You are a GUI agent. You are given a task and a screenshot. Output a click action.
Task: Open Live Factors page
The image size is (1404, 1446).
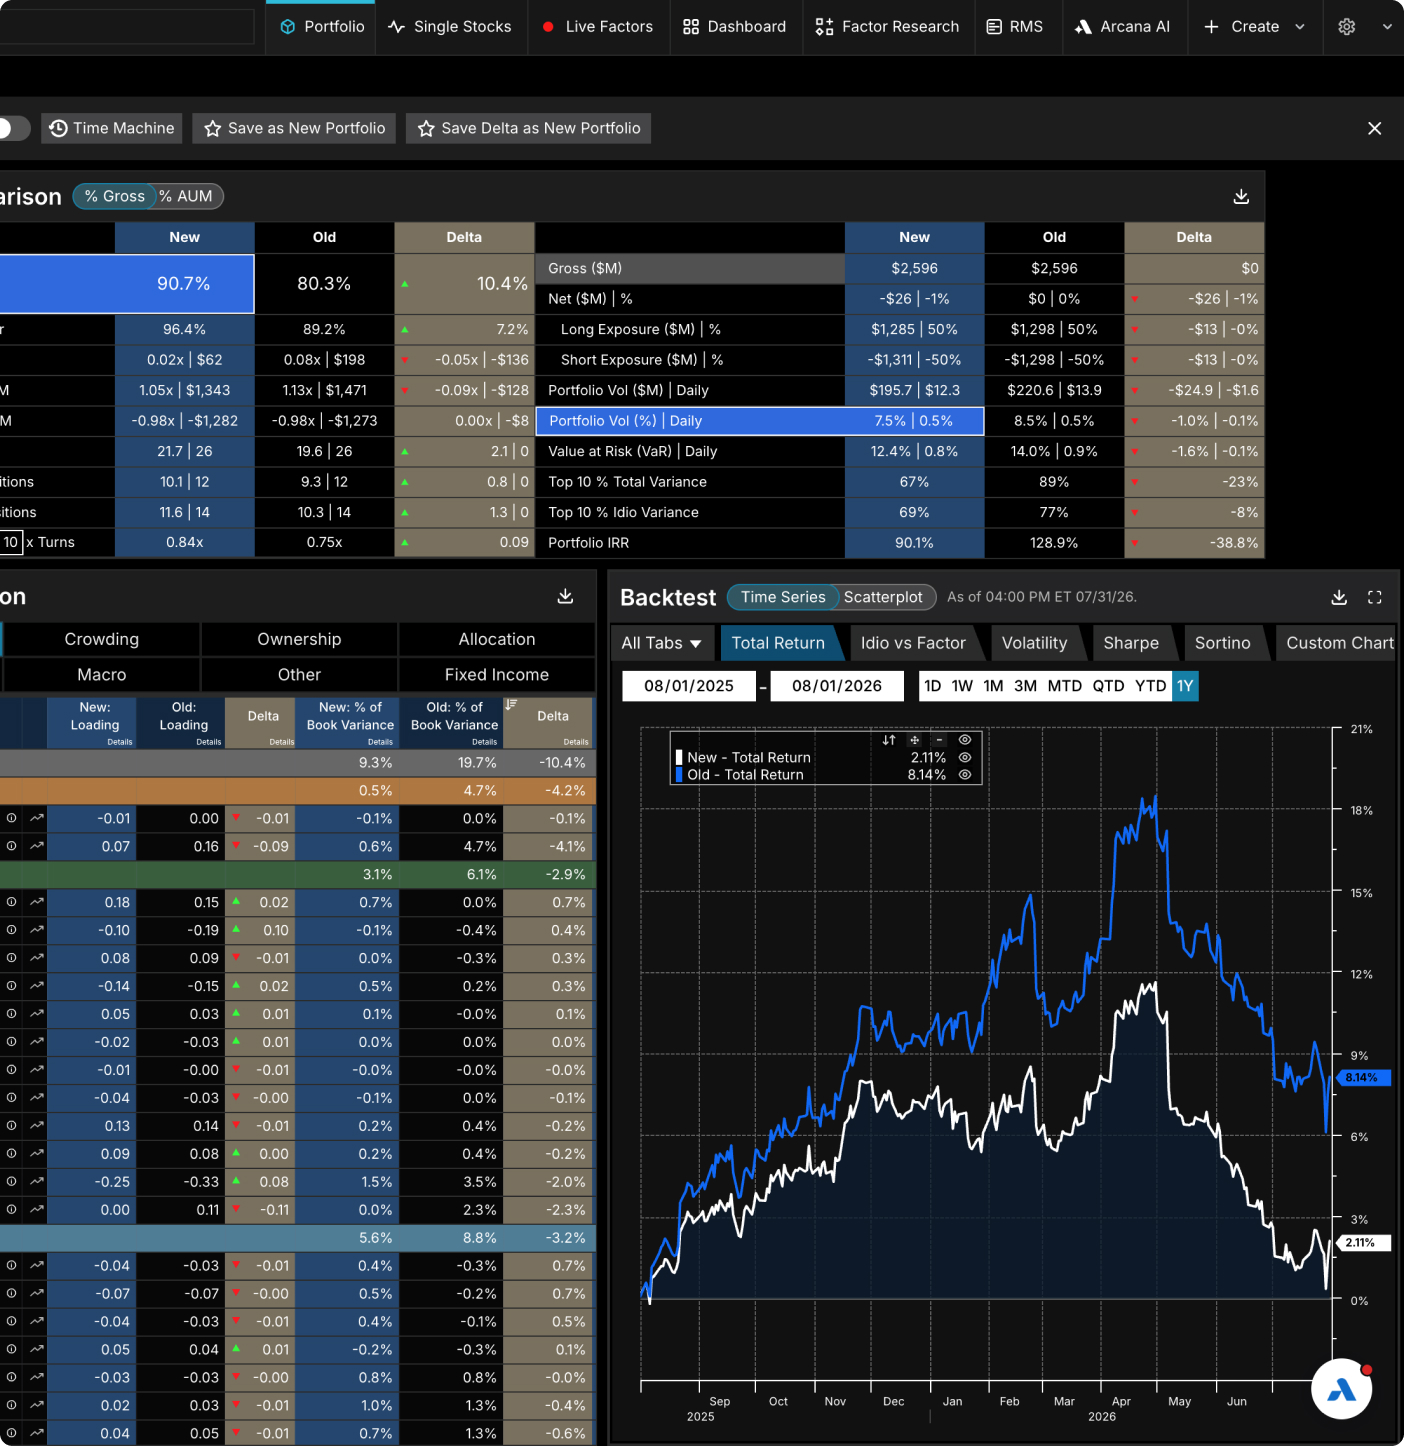(x=597, y=27)
